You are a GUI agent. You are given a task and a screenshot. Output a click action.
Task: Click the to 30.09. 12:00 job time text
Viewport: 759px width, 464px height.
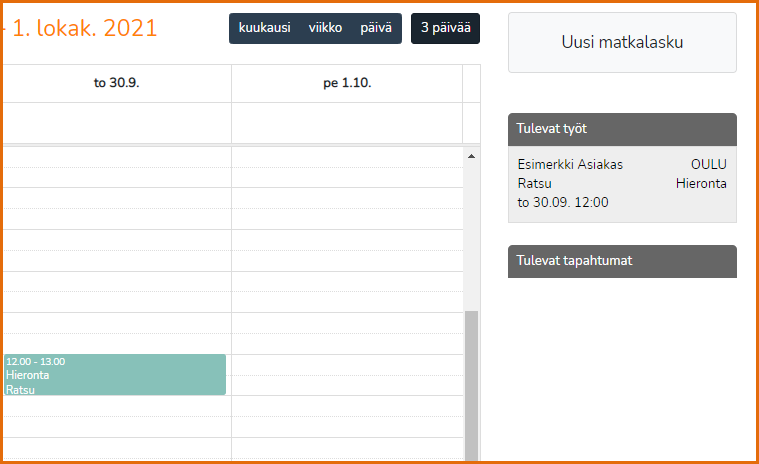coord(563,202)
